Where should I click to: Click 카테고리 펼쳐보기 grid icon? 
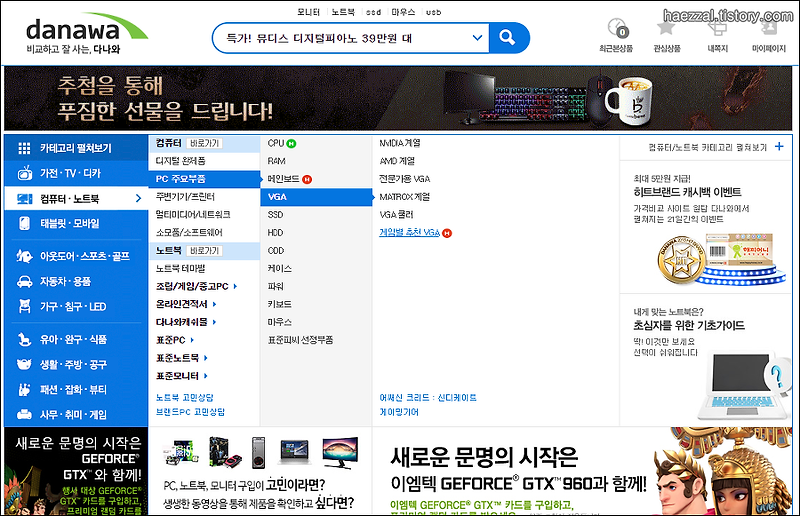pos(24,148)
